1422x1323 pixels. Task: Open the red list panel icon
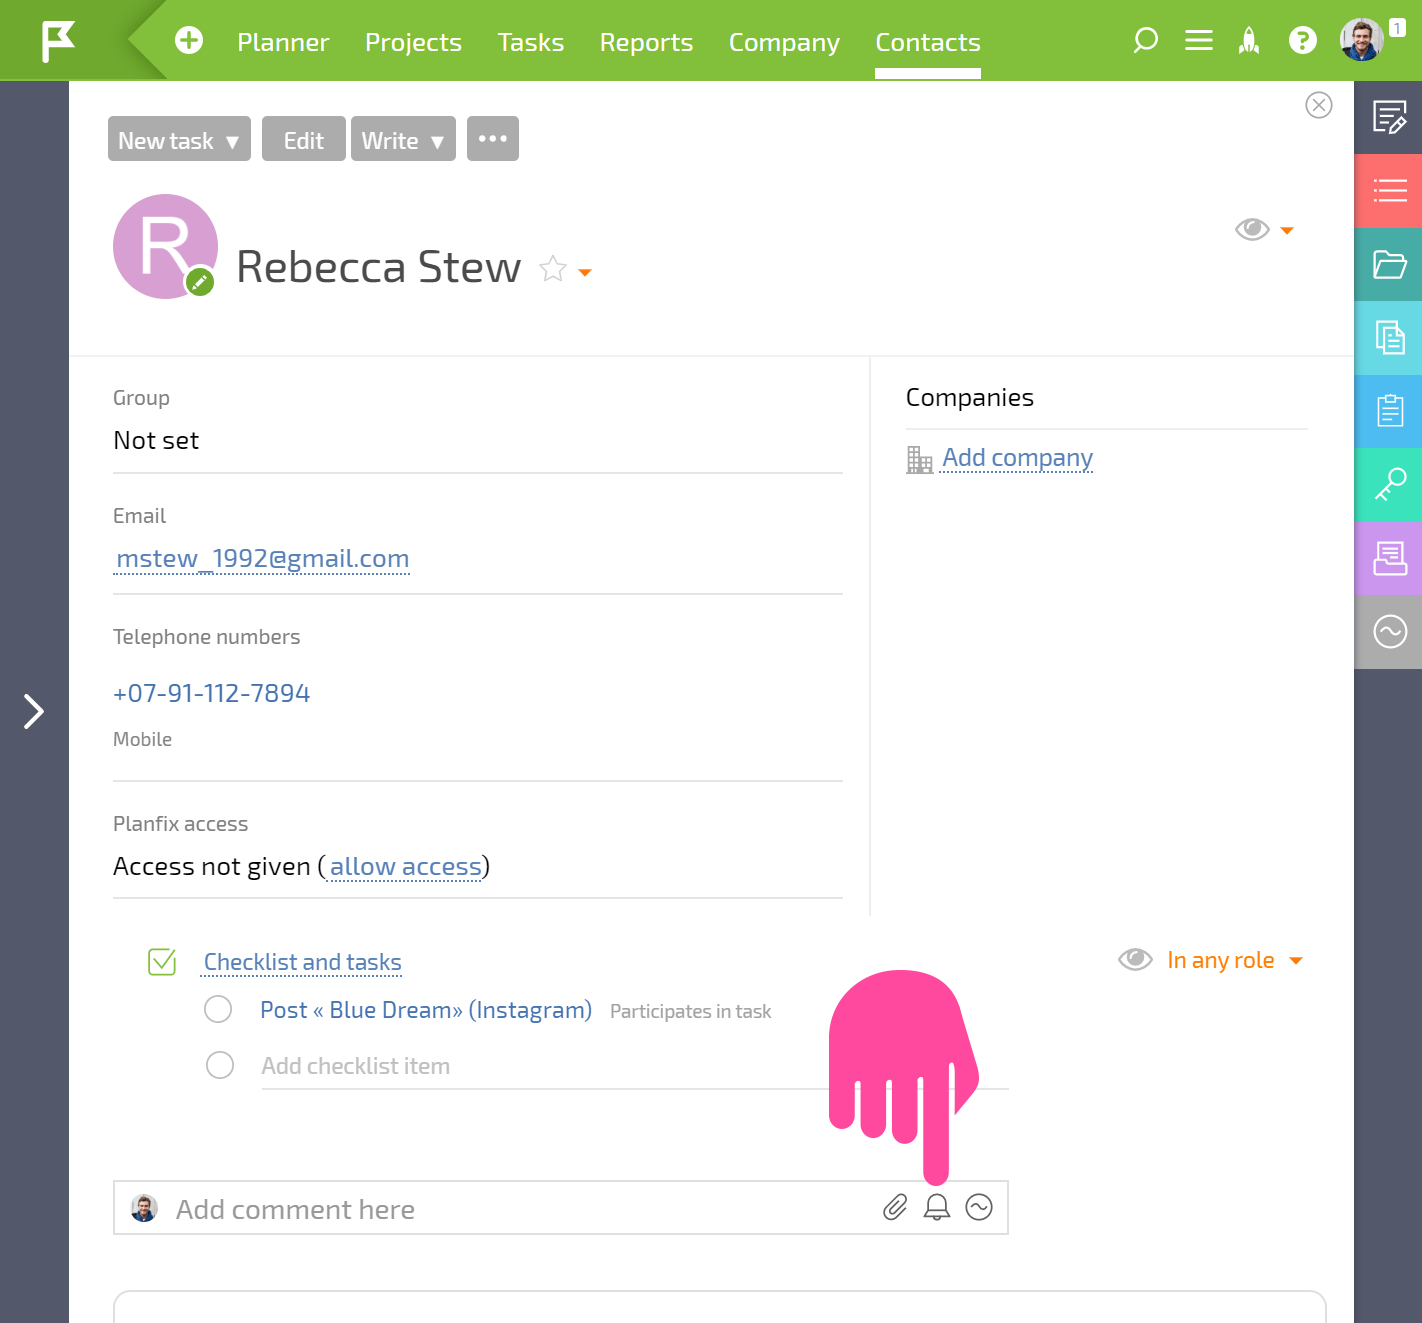coord(1389,190)
